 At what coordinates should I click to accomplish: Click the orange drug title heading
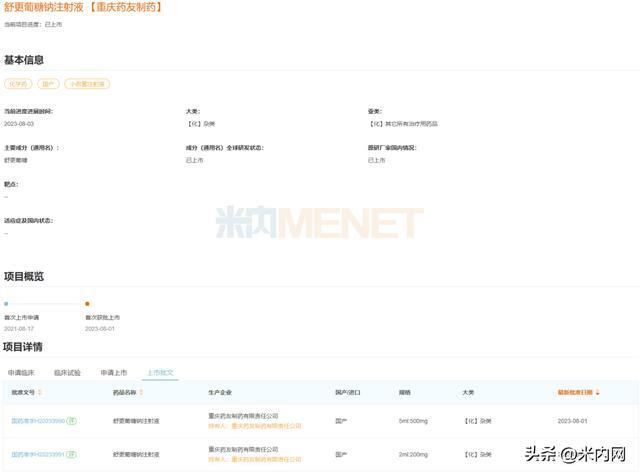click(x=83, y=7)
